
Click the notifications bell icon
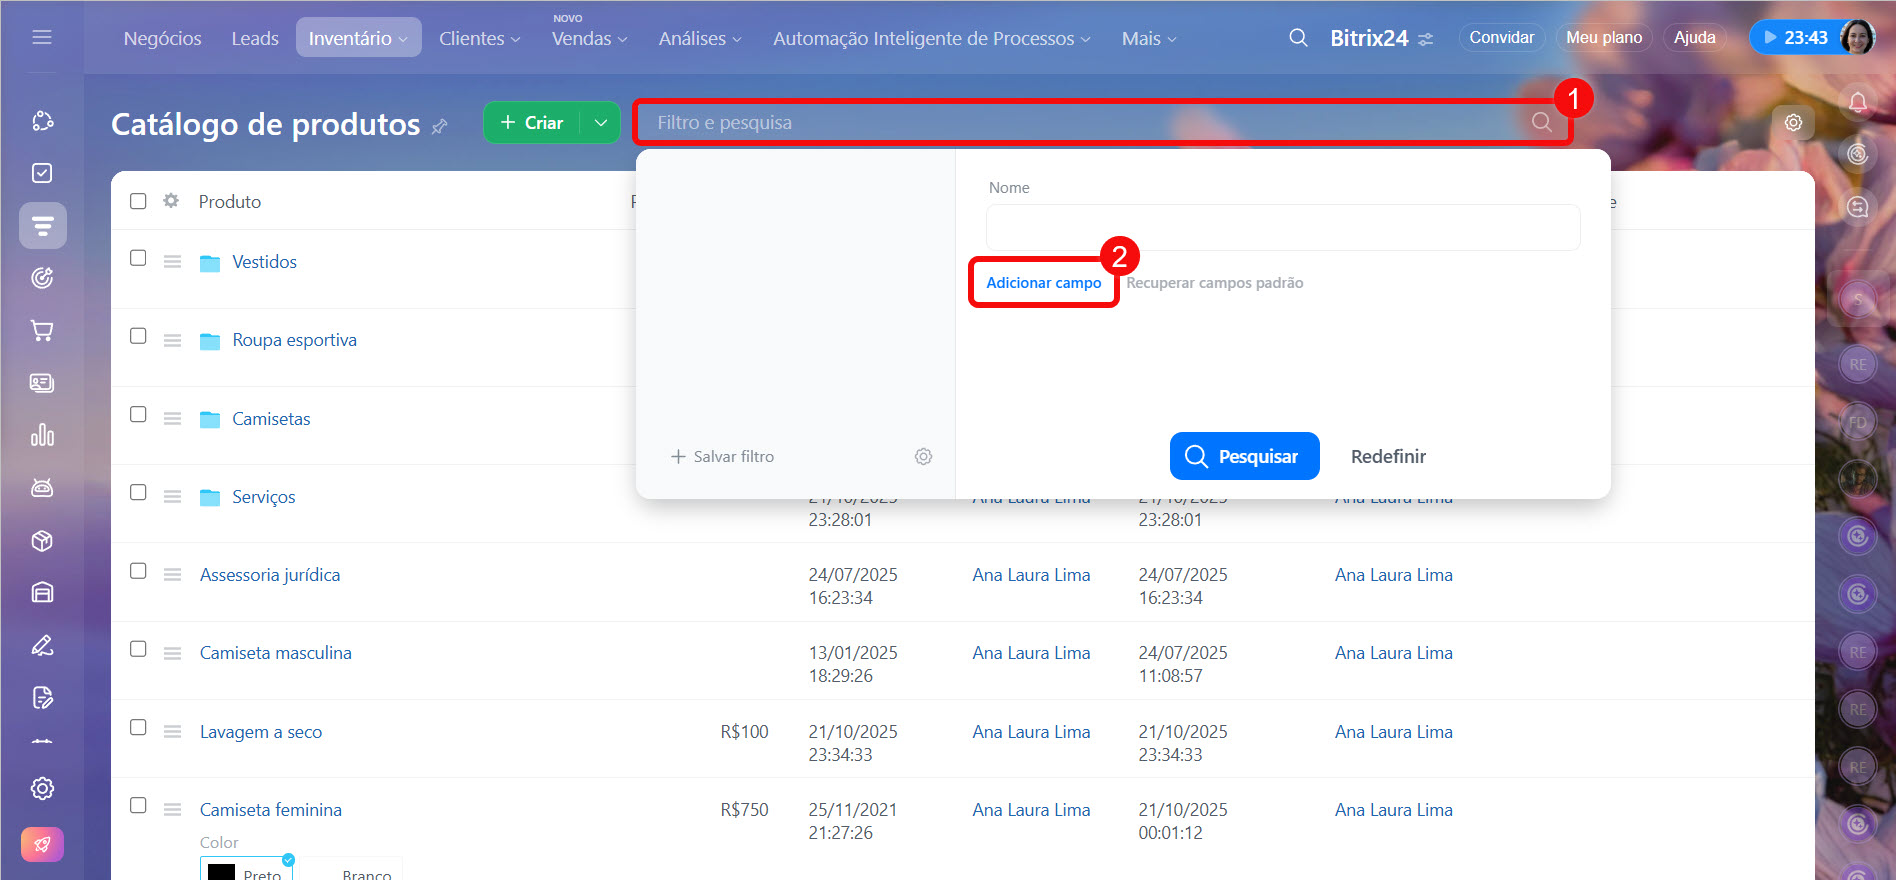coord(1857,102)
